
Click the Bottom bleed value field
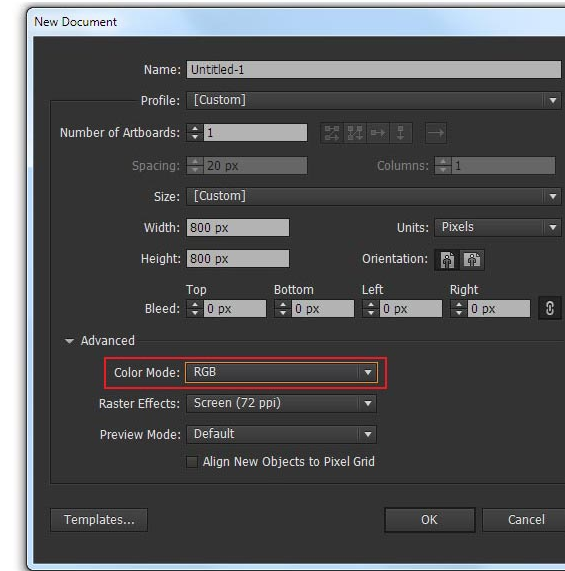pyautogui.click(x=323, y=309)
